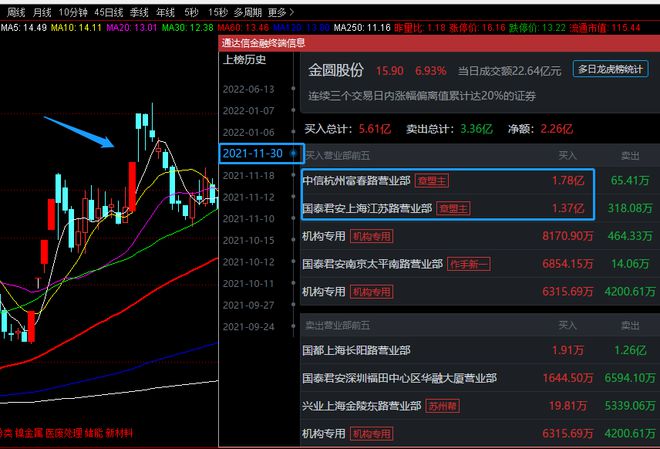Viewport: 660px width, 449px height.
Task: Select history date 2021-09-24
Action: (x=248, y=327)
